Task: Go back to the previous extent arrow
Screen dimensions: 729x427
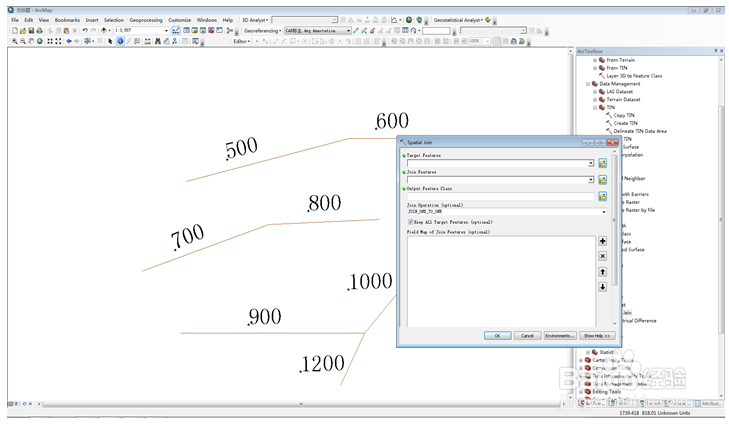Action: pos(69,41)
